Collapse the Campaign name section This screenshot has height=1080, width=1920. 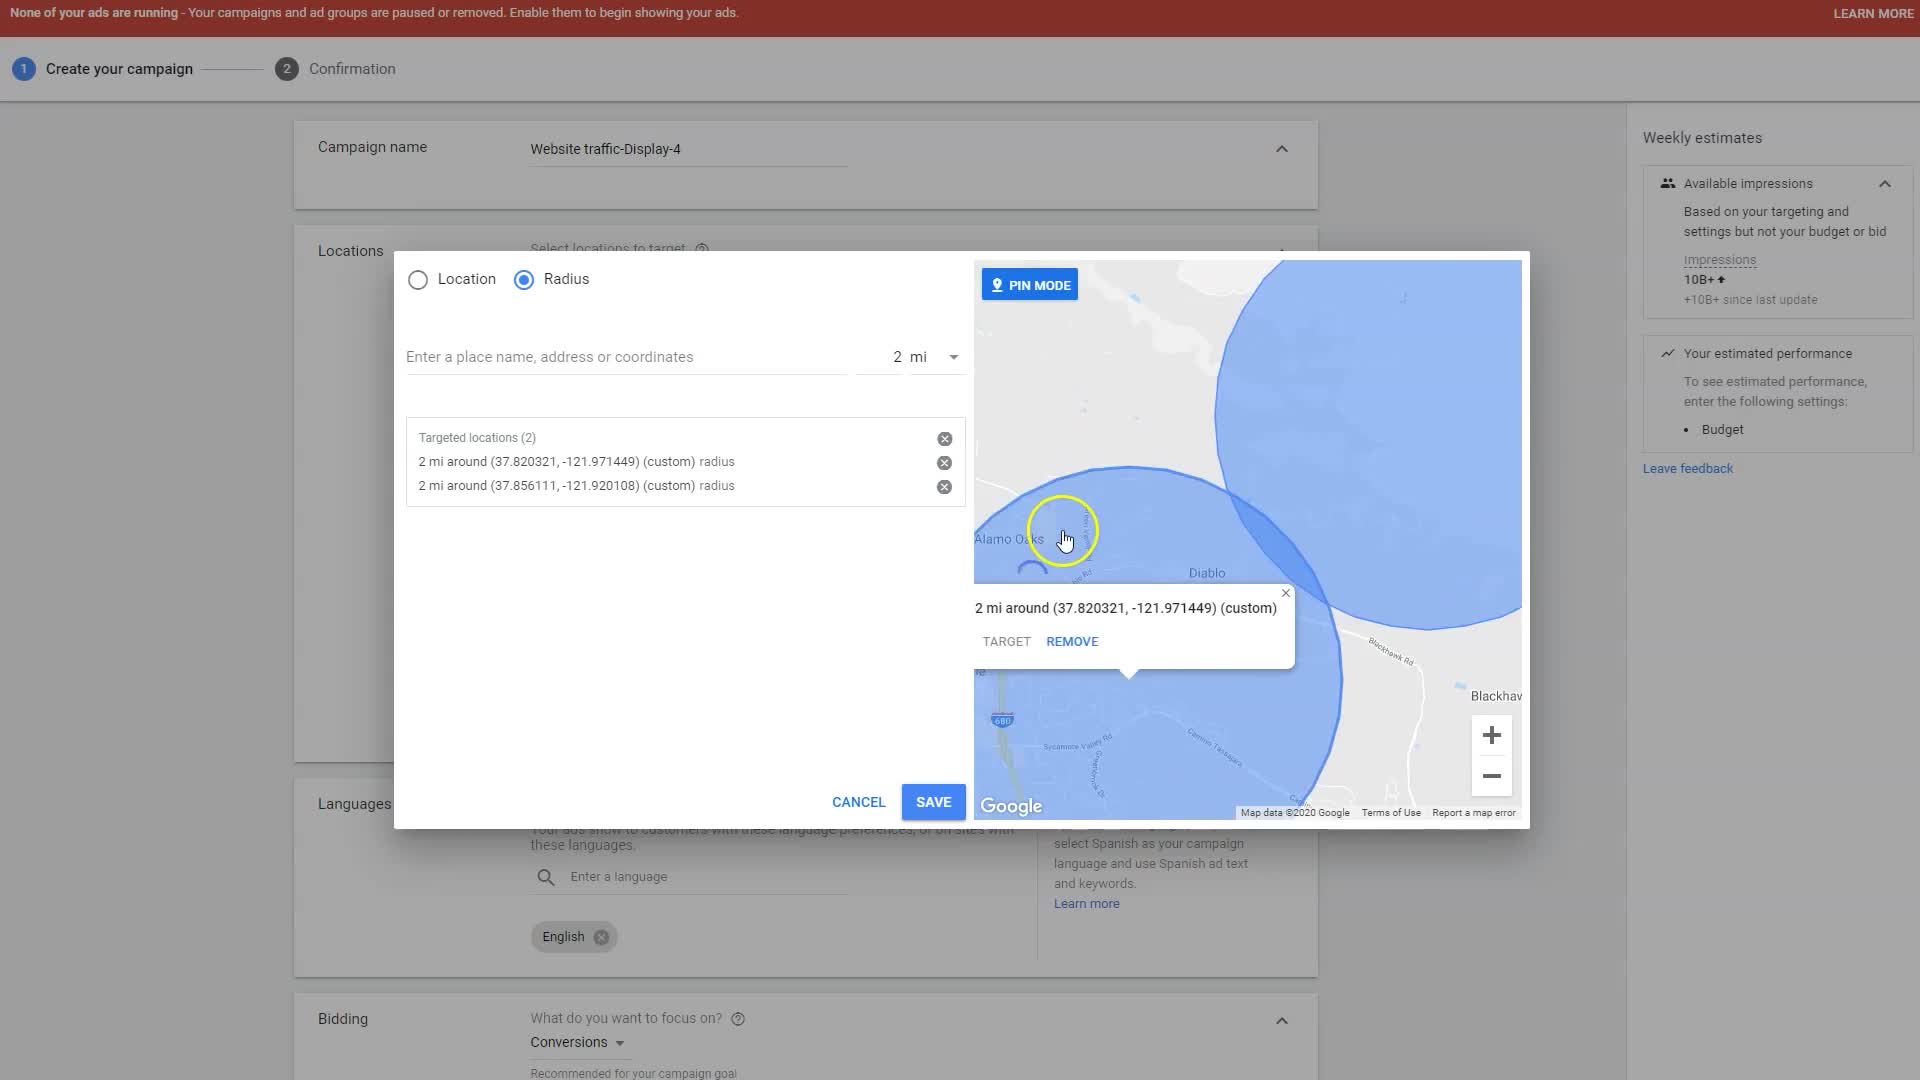1281,149
